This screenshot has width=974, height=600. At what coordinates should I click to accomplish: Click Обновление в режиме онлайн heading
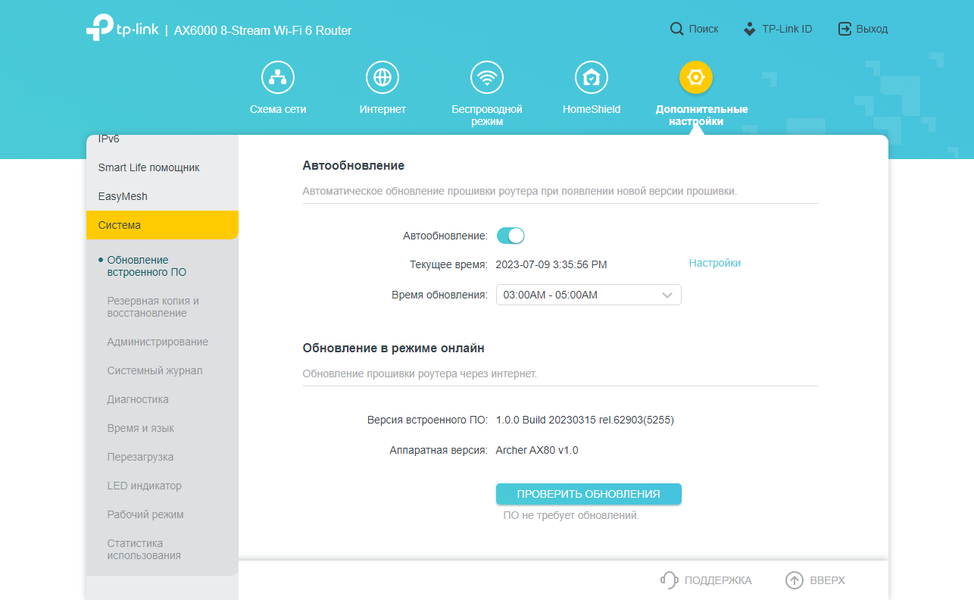pyautogui.click(x=393, y=348)
